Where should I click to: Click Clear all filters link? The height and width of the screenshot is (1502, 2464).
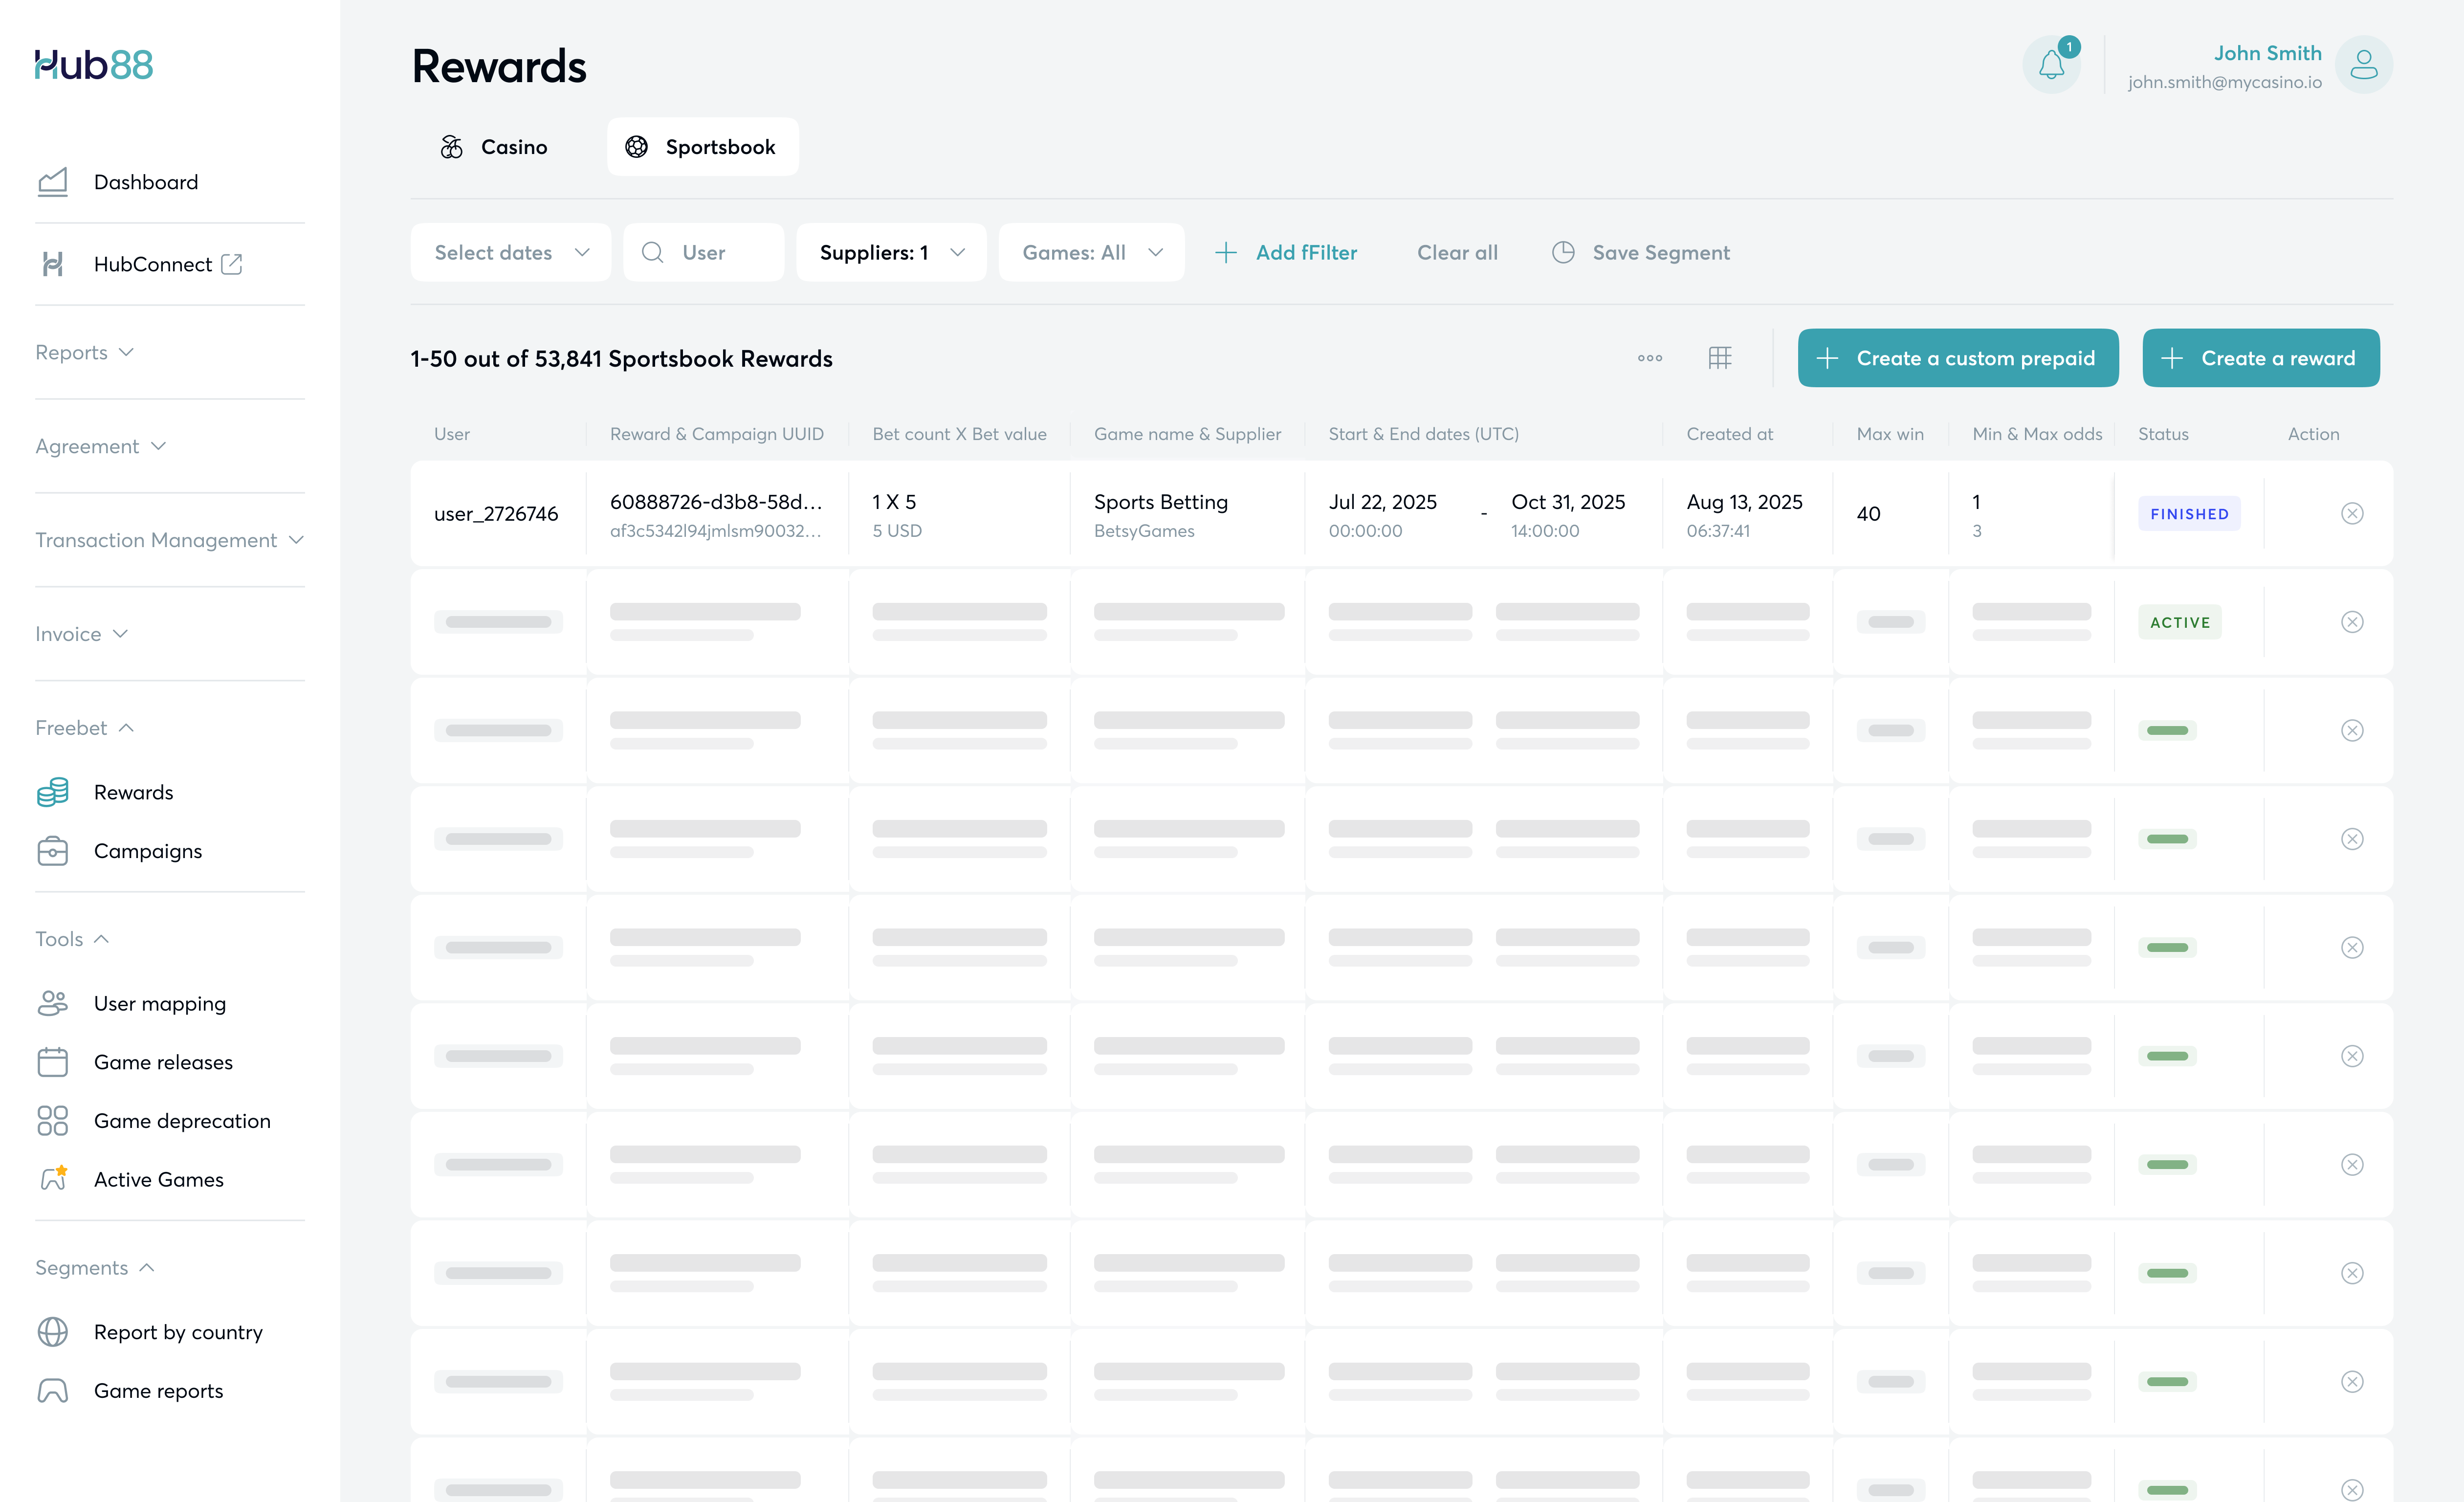[x=1457, y=253]
